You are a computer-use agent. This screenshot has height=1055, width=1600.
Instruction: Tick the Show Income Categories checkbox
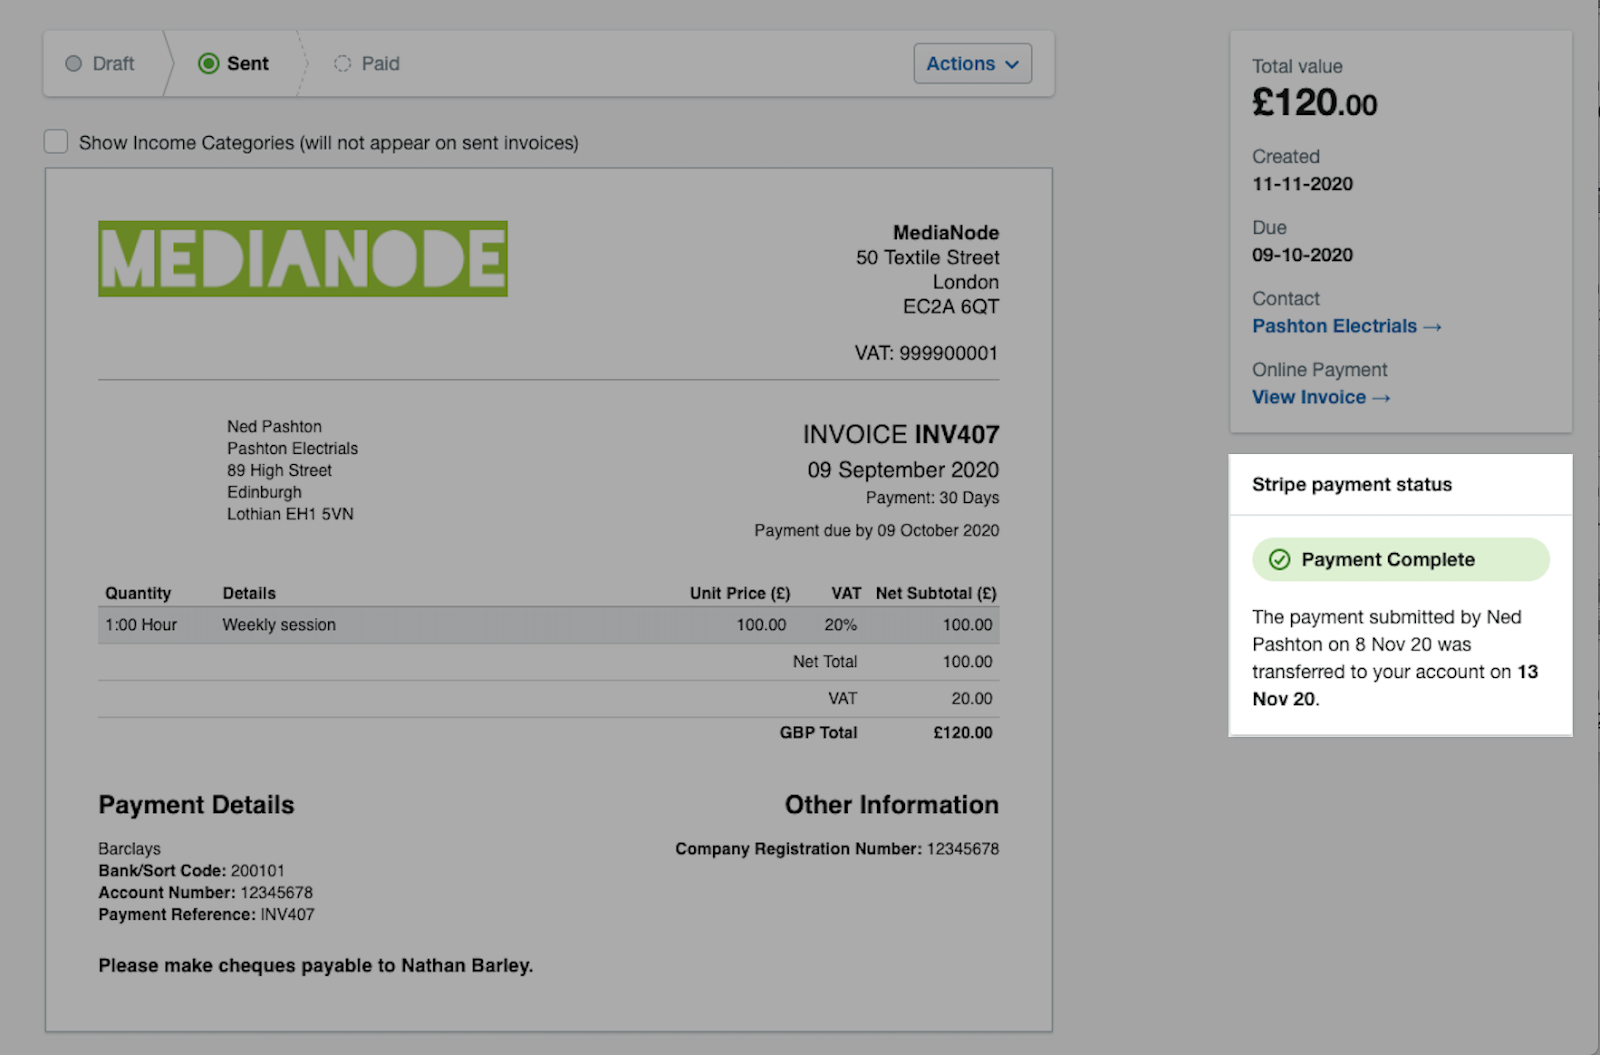click(x=56, y=142)
